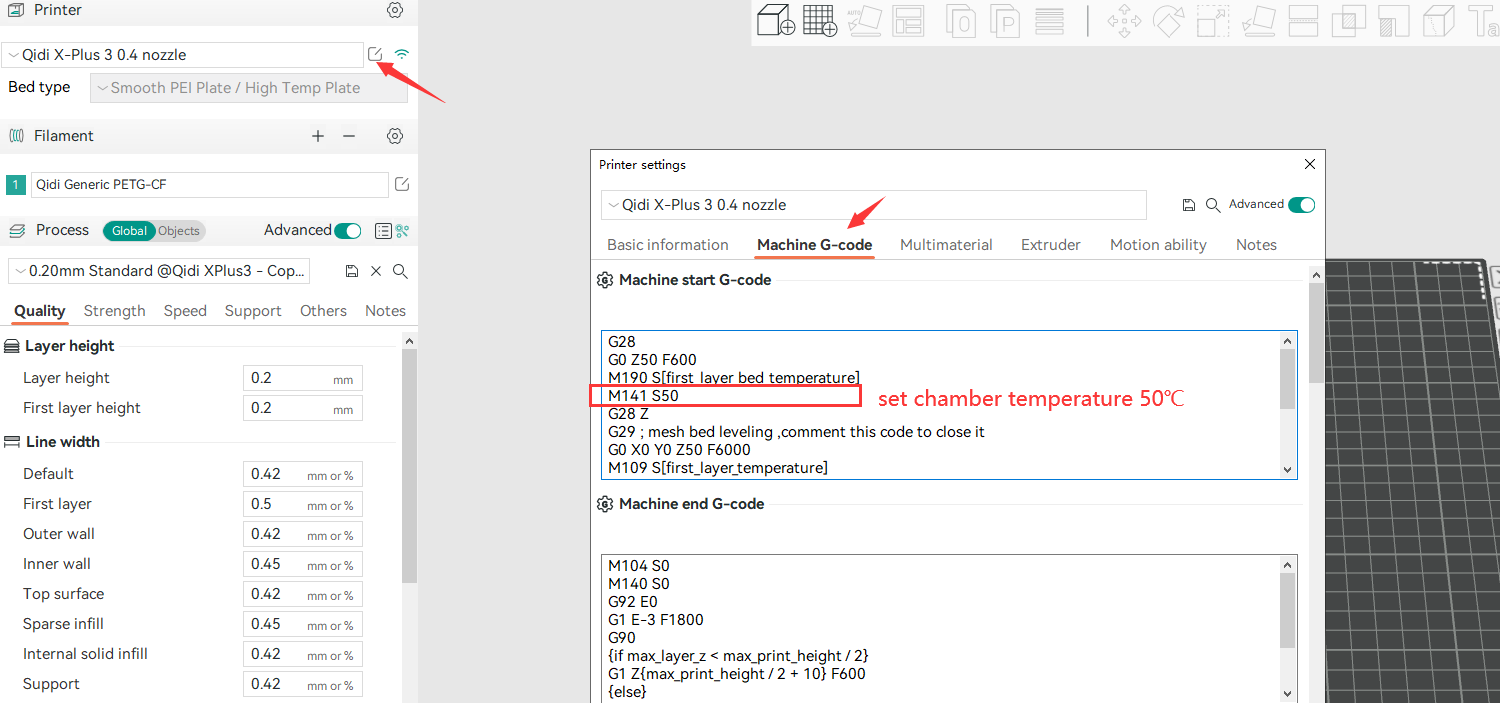Toggle Advanced switch in Process panel
1500x703 pixels.
347,231
